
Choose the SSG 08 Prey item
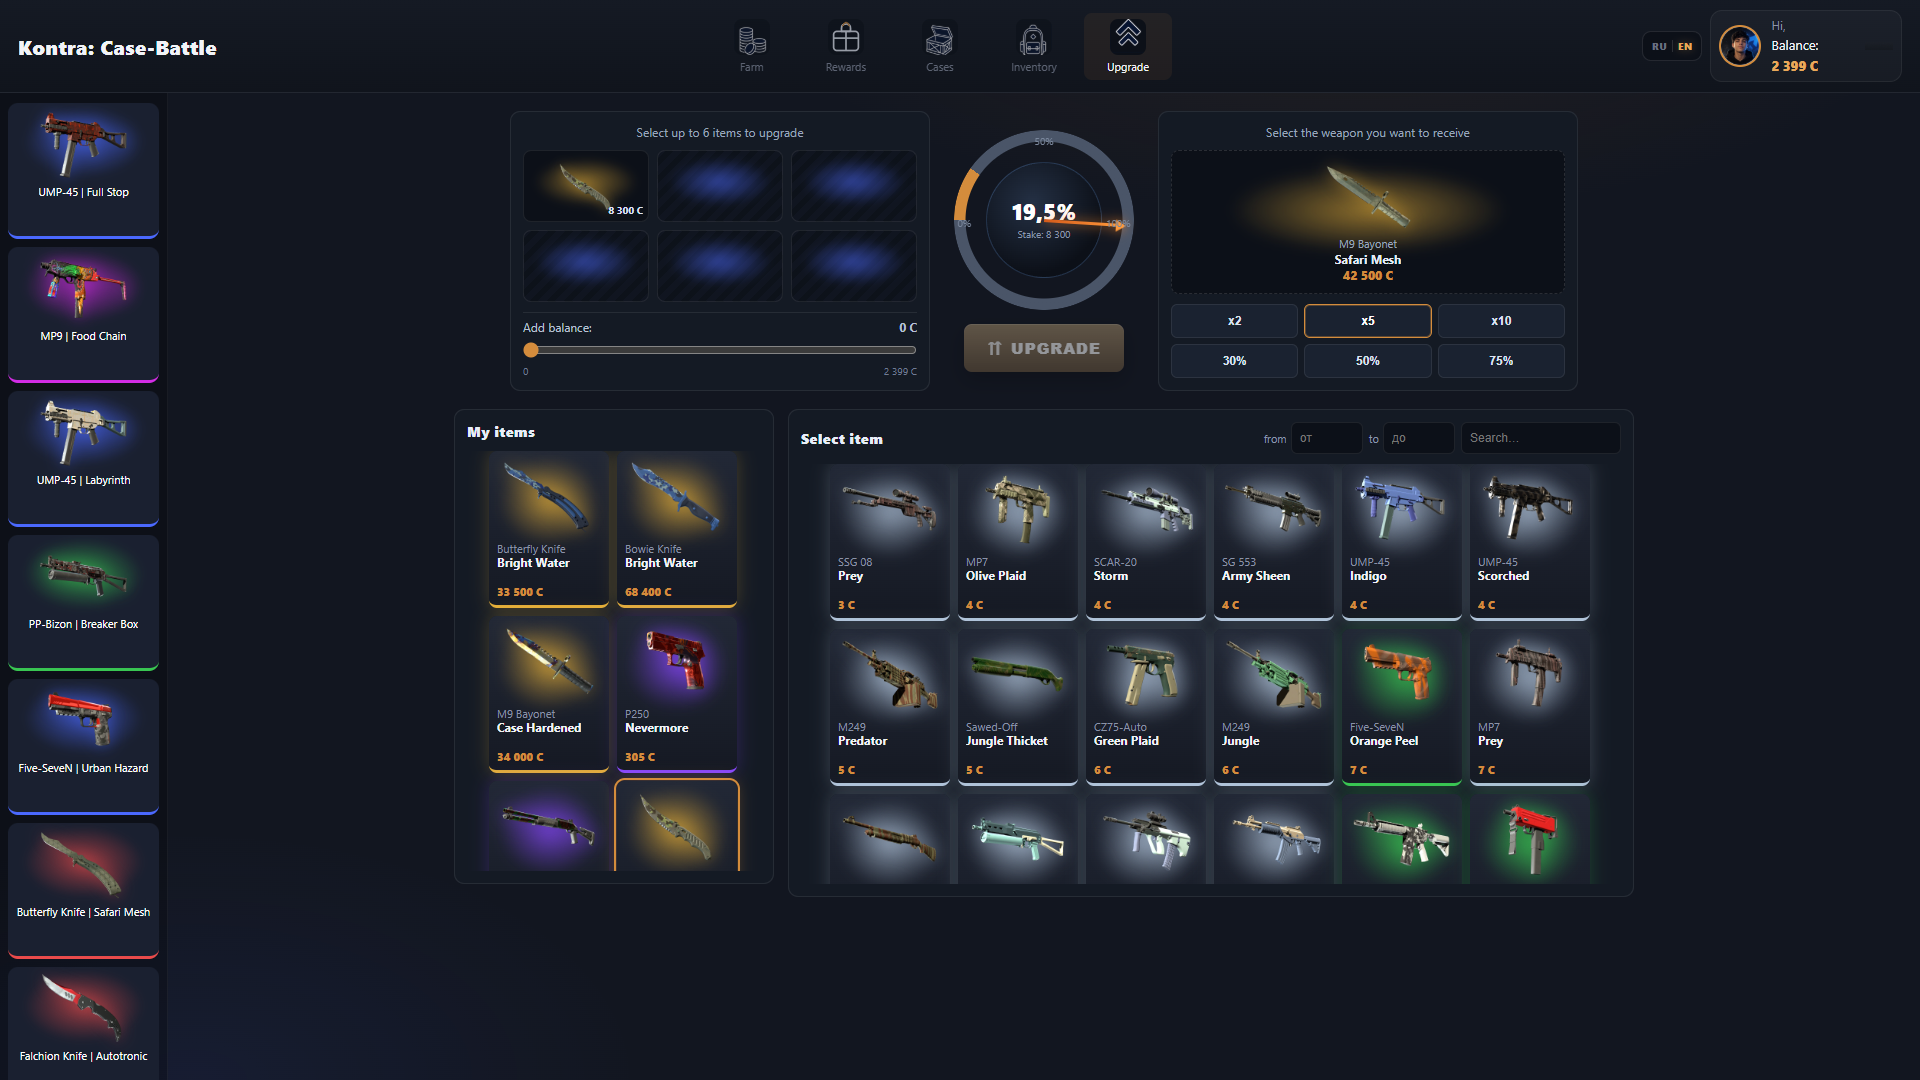tap(890, 543)
